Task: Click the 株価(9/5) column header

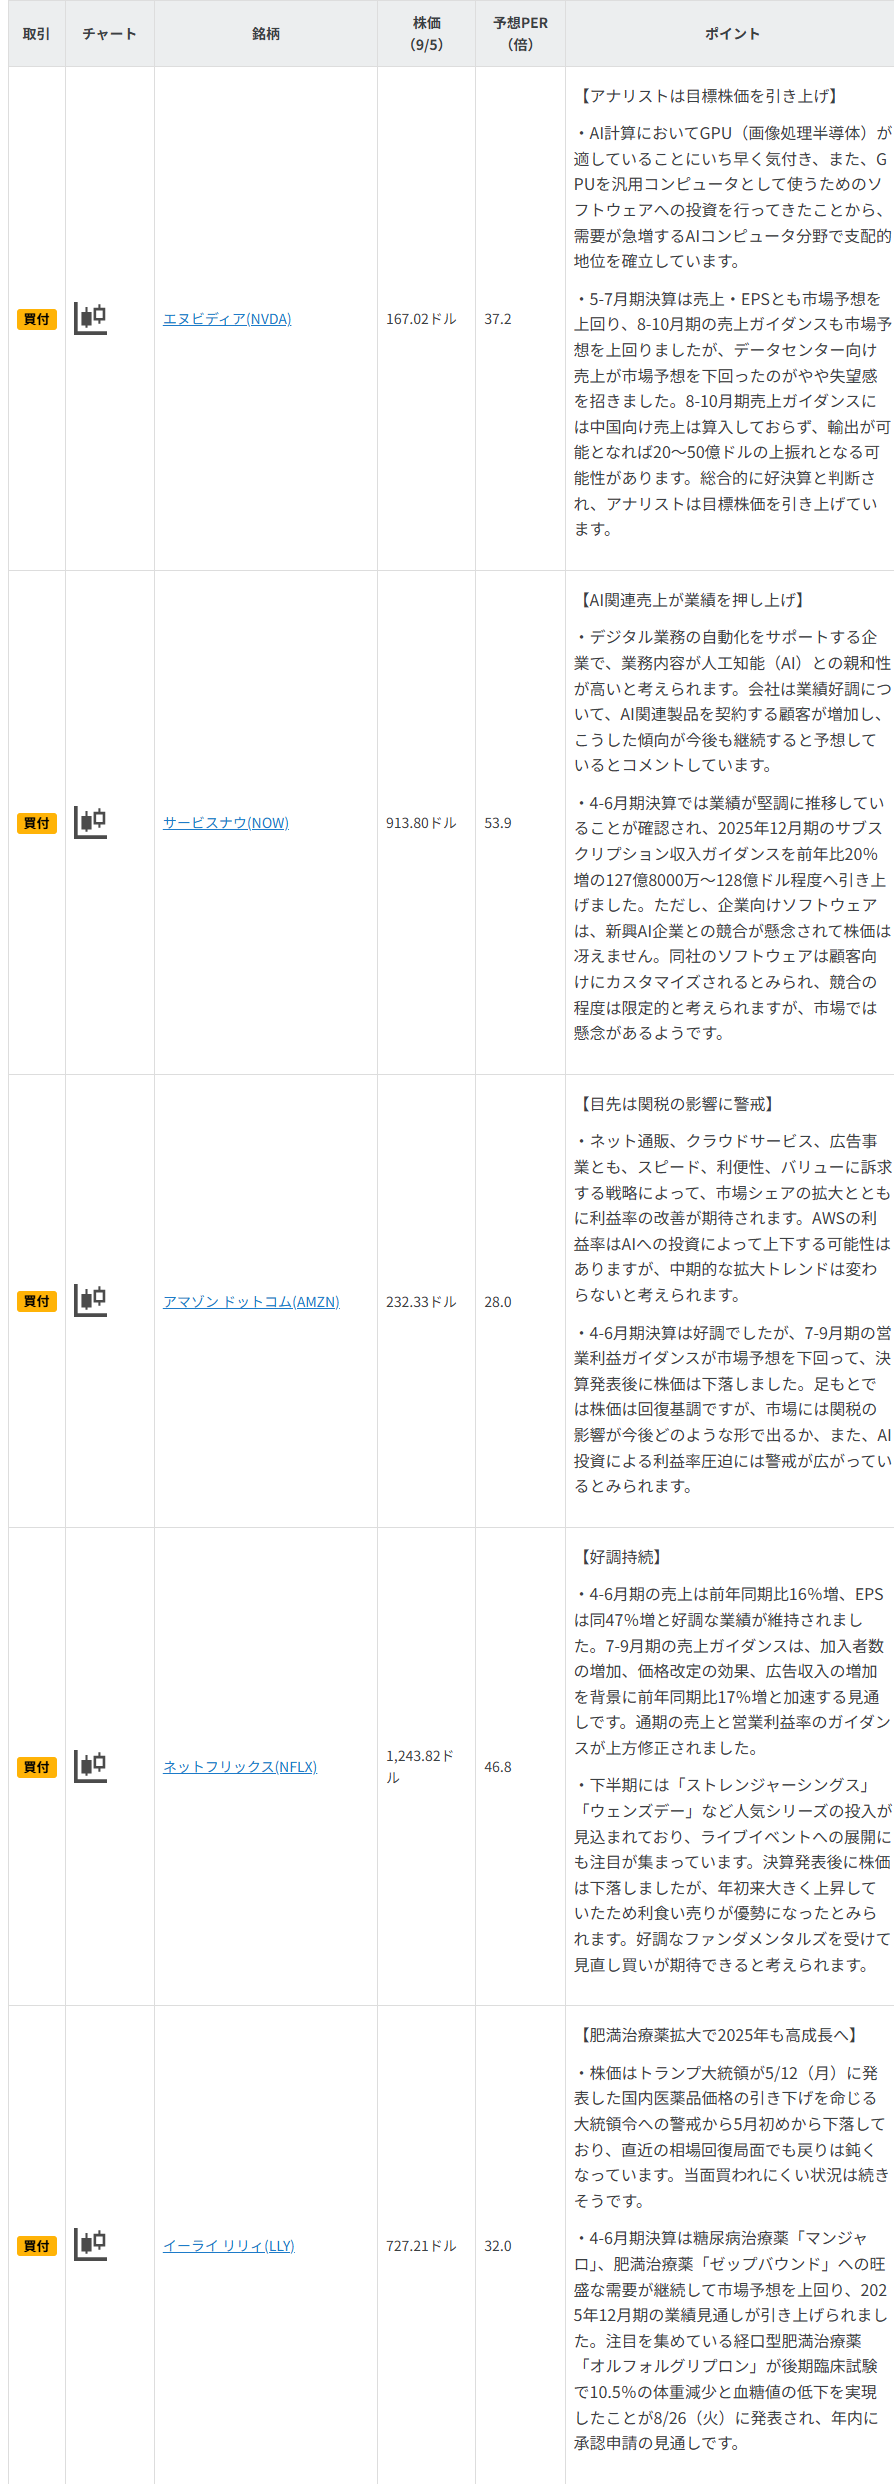Action: [x=426, y=34]
